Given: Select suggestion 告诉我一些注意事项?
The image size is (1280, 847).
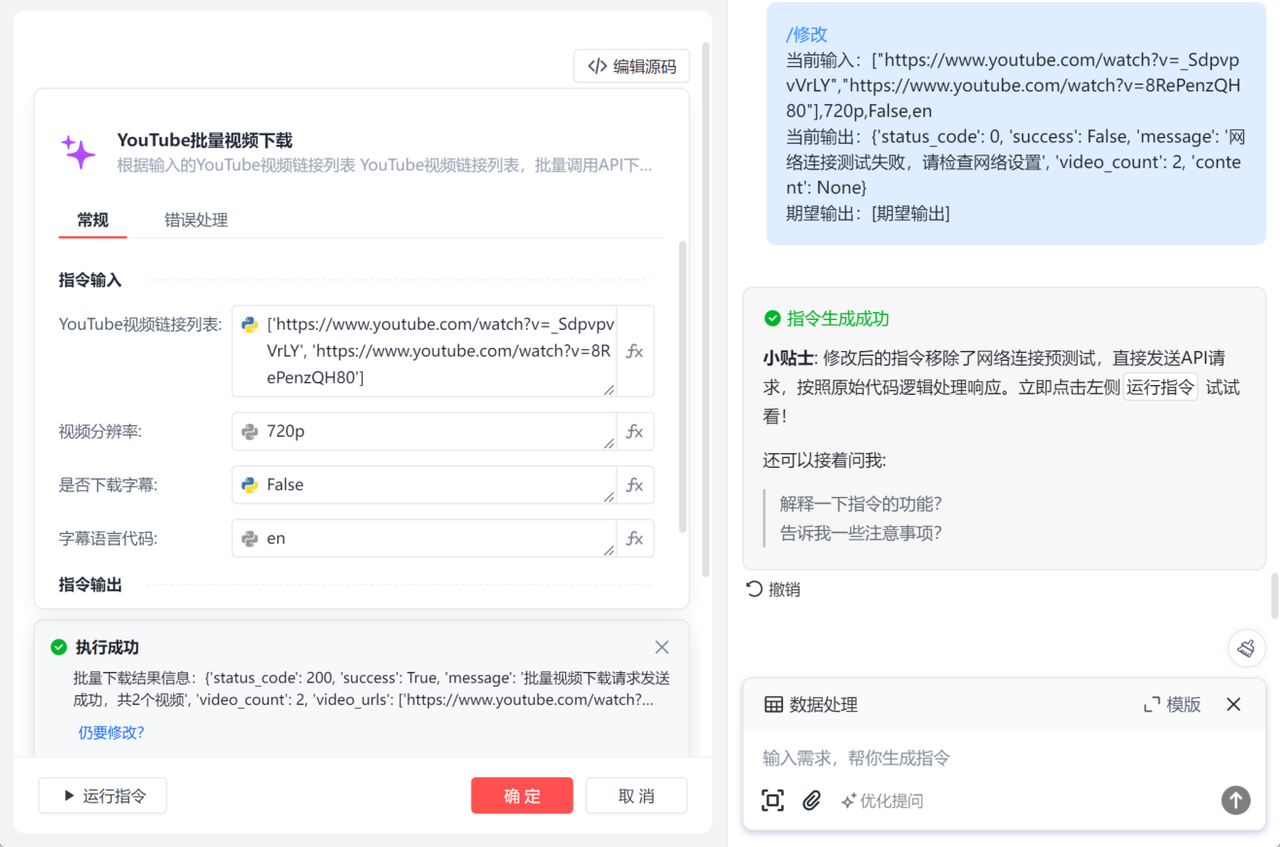Looking at the screenshot, I should point(861,533).
